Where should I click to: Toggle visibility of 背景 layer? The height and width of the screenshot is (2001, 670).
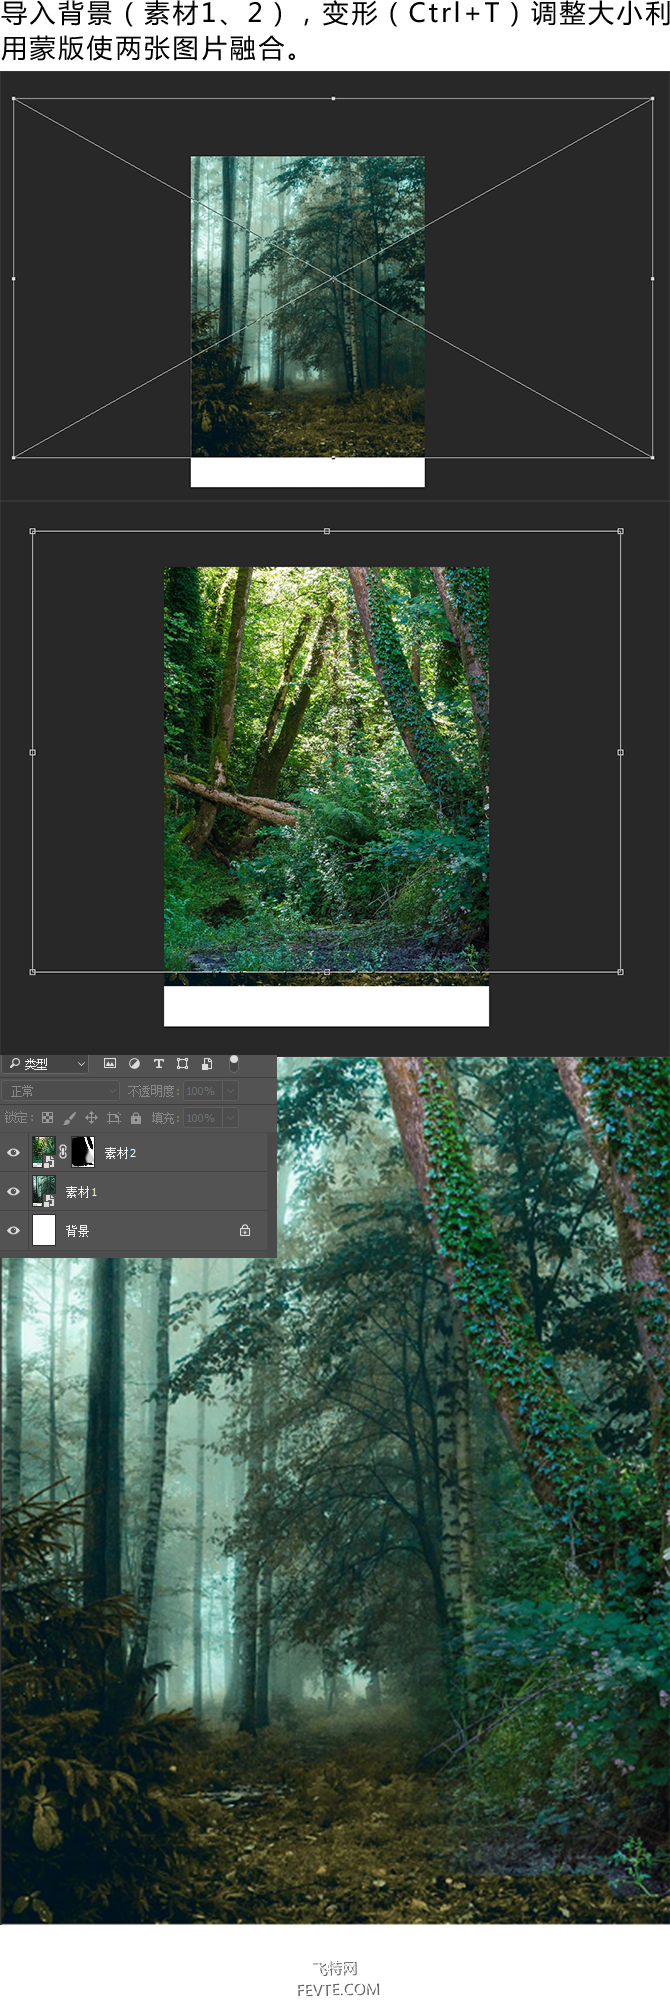[14, 1231]
